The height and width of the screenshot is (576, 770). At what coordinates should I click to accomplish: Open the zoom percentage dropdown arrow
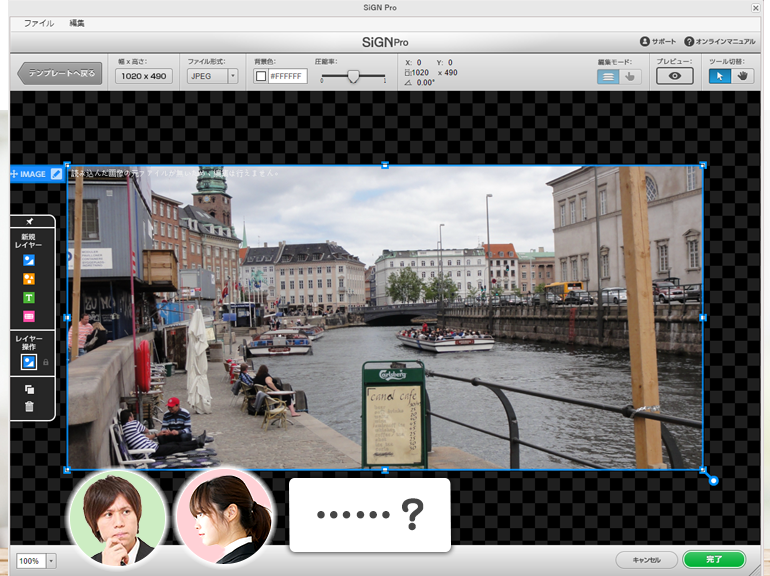click(x=51, y=561)
